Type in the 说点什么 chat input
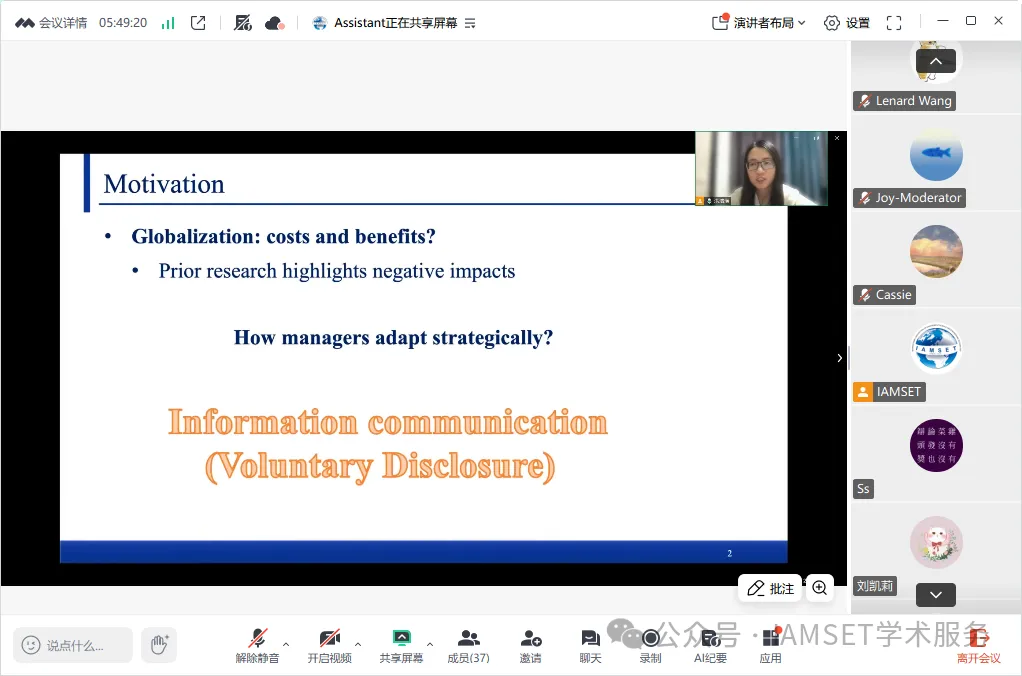Image resolution: width=1022 pixels, height=676 pixels. pyautogui.click(x=73, y=645)
